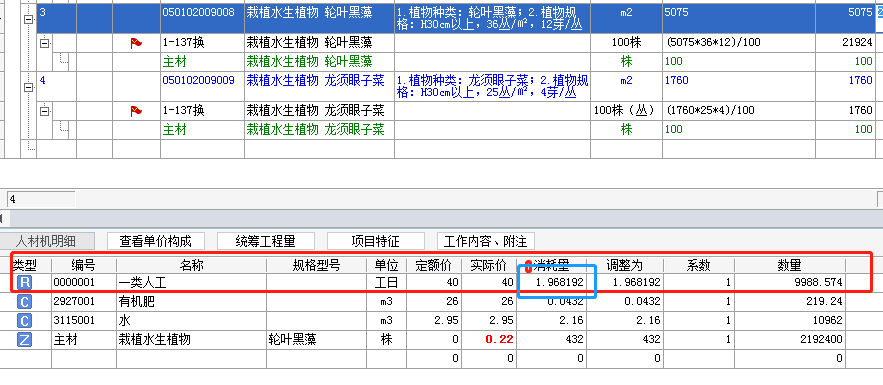Open the 工作内容、附注 tab
The height and width of the screenshot is (385, 883).
485,241
